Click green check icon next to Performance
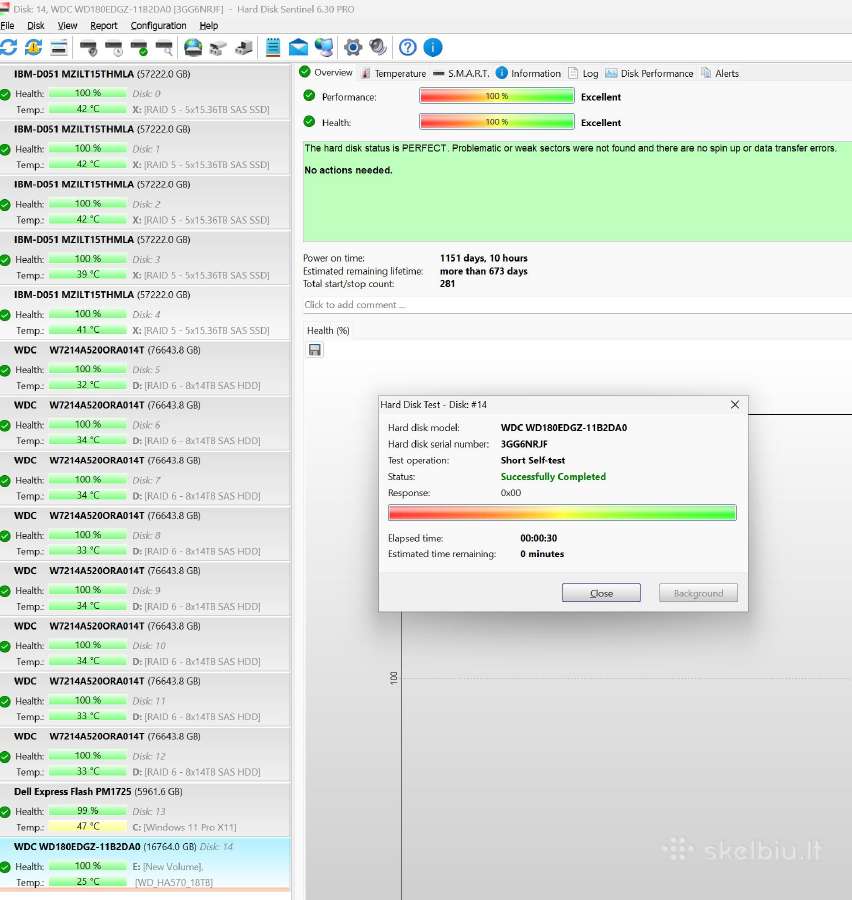 [309, 95]
